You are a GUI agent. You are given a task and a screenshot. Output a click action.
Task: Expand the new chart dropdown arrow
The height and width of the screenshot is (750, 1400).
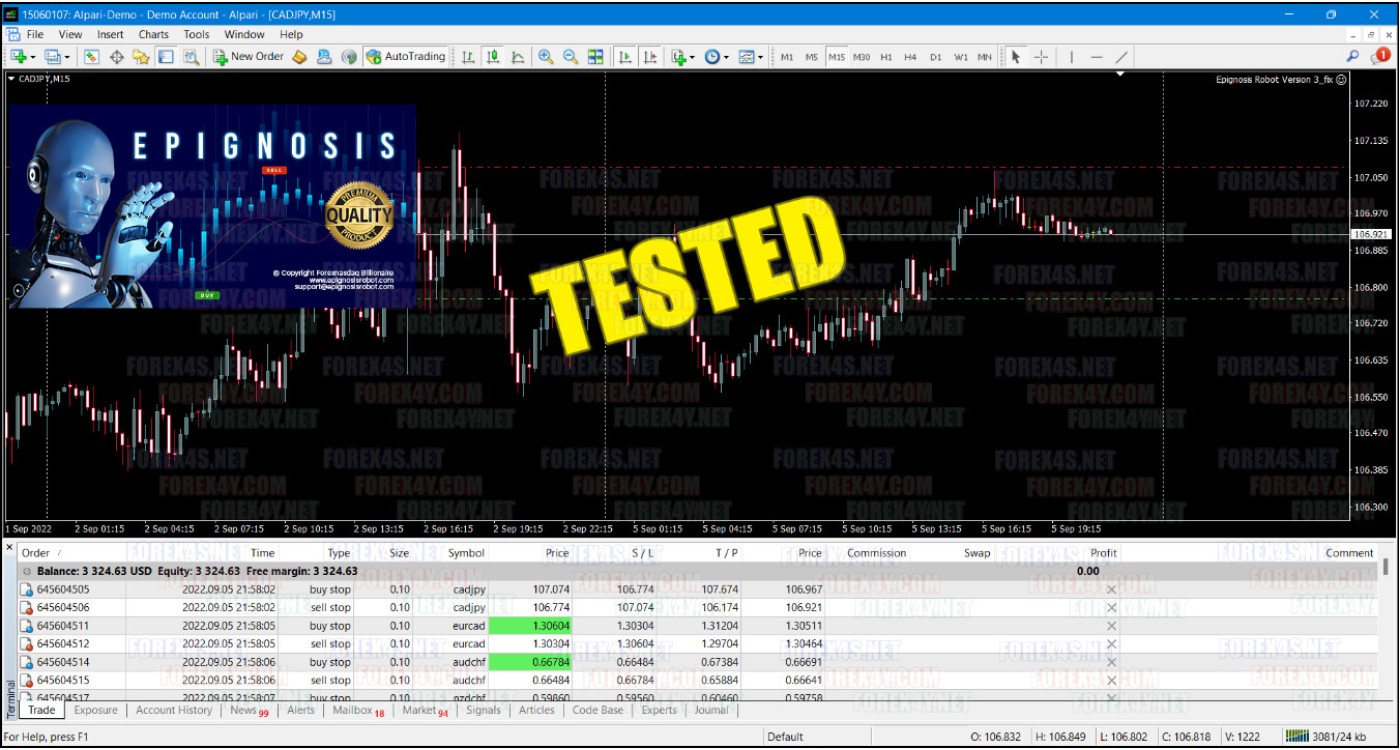click(x=34, y=57)
